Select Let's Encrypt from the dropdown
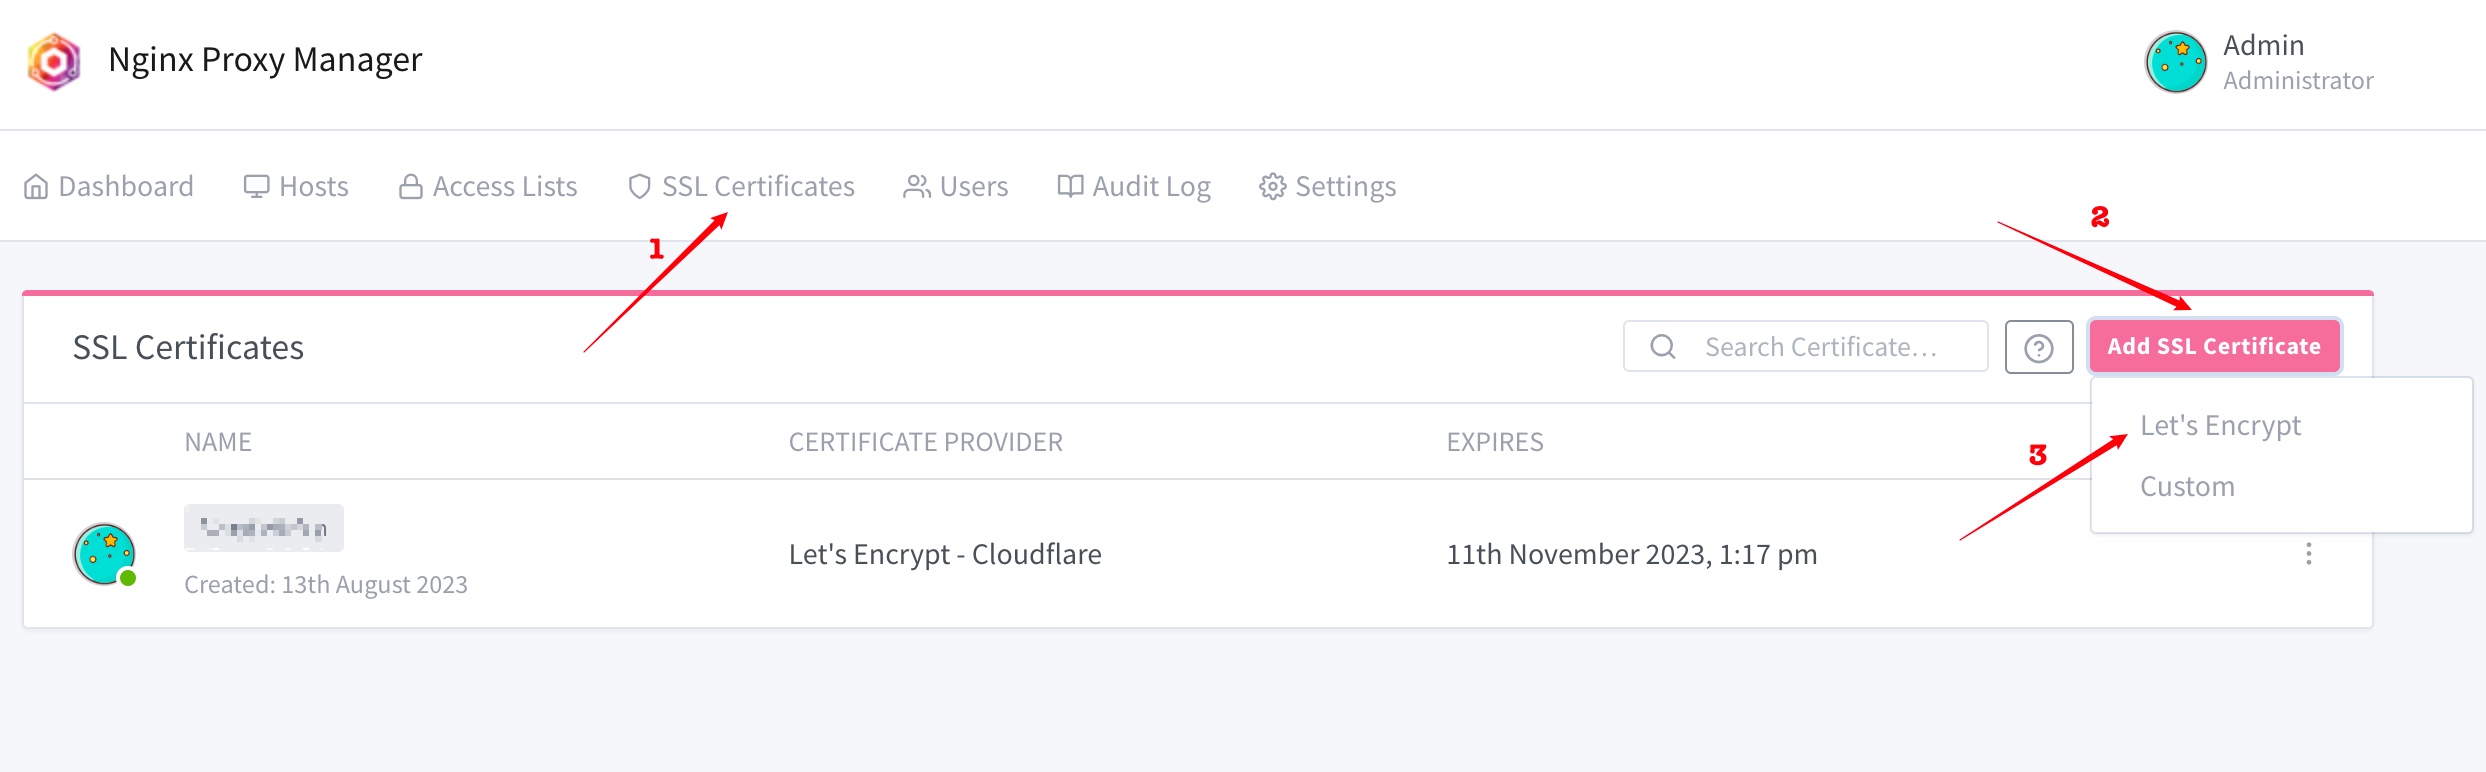The height and width of the screenshot is (772, 2486). pyautogui.click(x=2220, y=426)
